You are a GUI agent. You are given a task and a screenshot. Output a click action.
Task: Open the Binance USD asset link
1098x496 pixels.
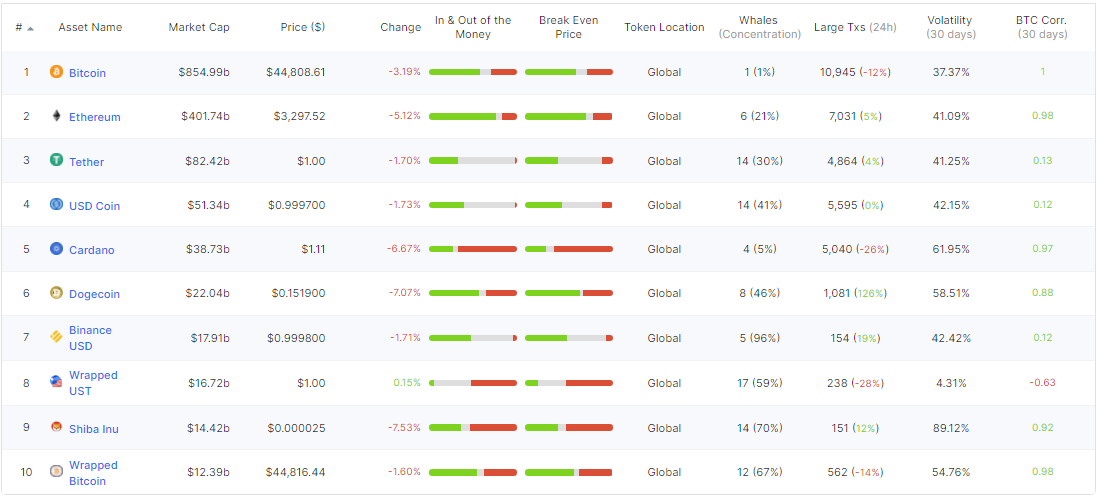click(x=90, y=338)
